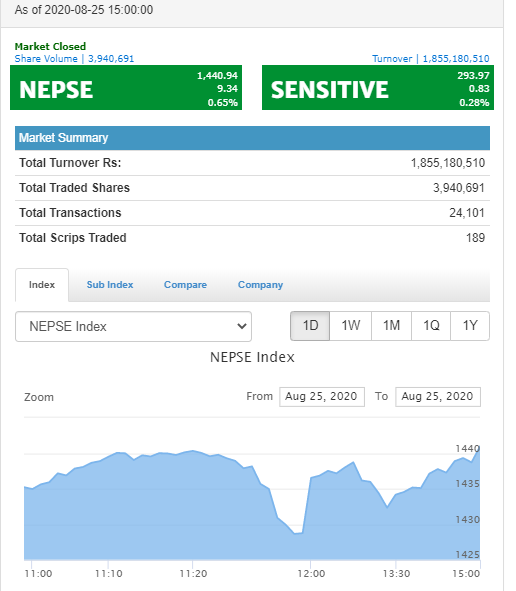The width and height of the screenshot is (516, 591).
Task: Click the Total Scrips Traded row label
Action: point(73,238)
